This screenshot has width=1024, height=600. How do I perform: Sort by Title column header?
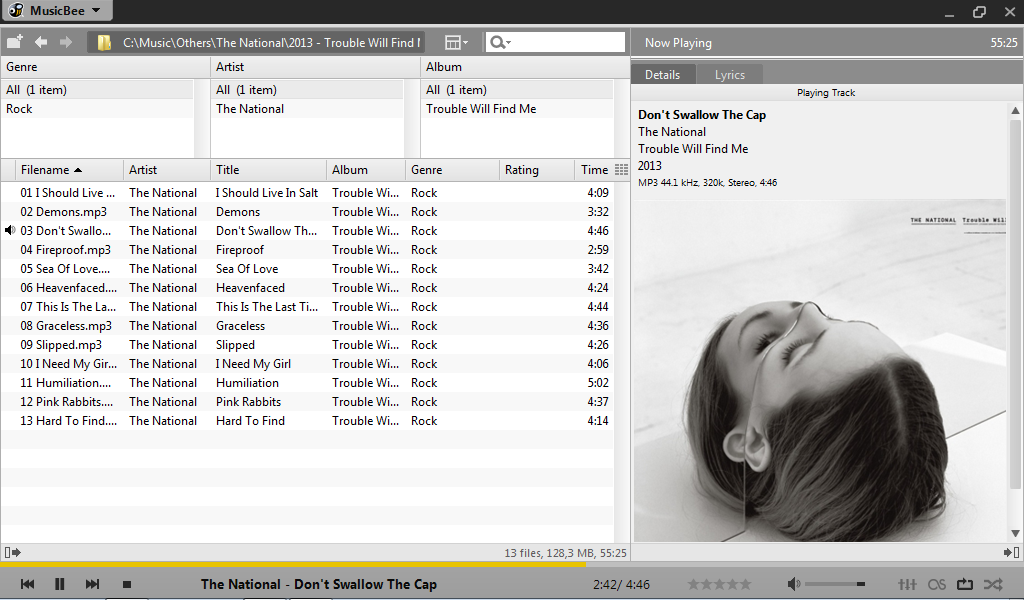(x=268, y=170)
